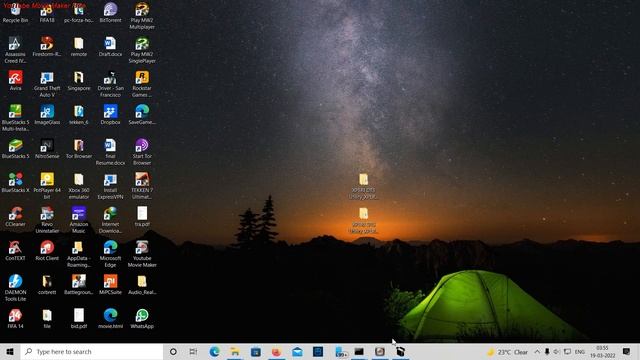The height and width of the screenshot is (360, 640).
Task: Select the Battlegrounds shortcut icon
Action: pyautogui.click(x=79, y=284)
